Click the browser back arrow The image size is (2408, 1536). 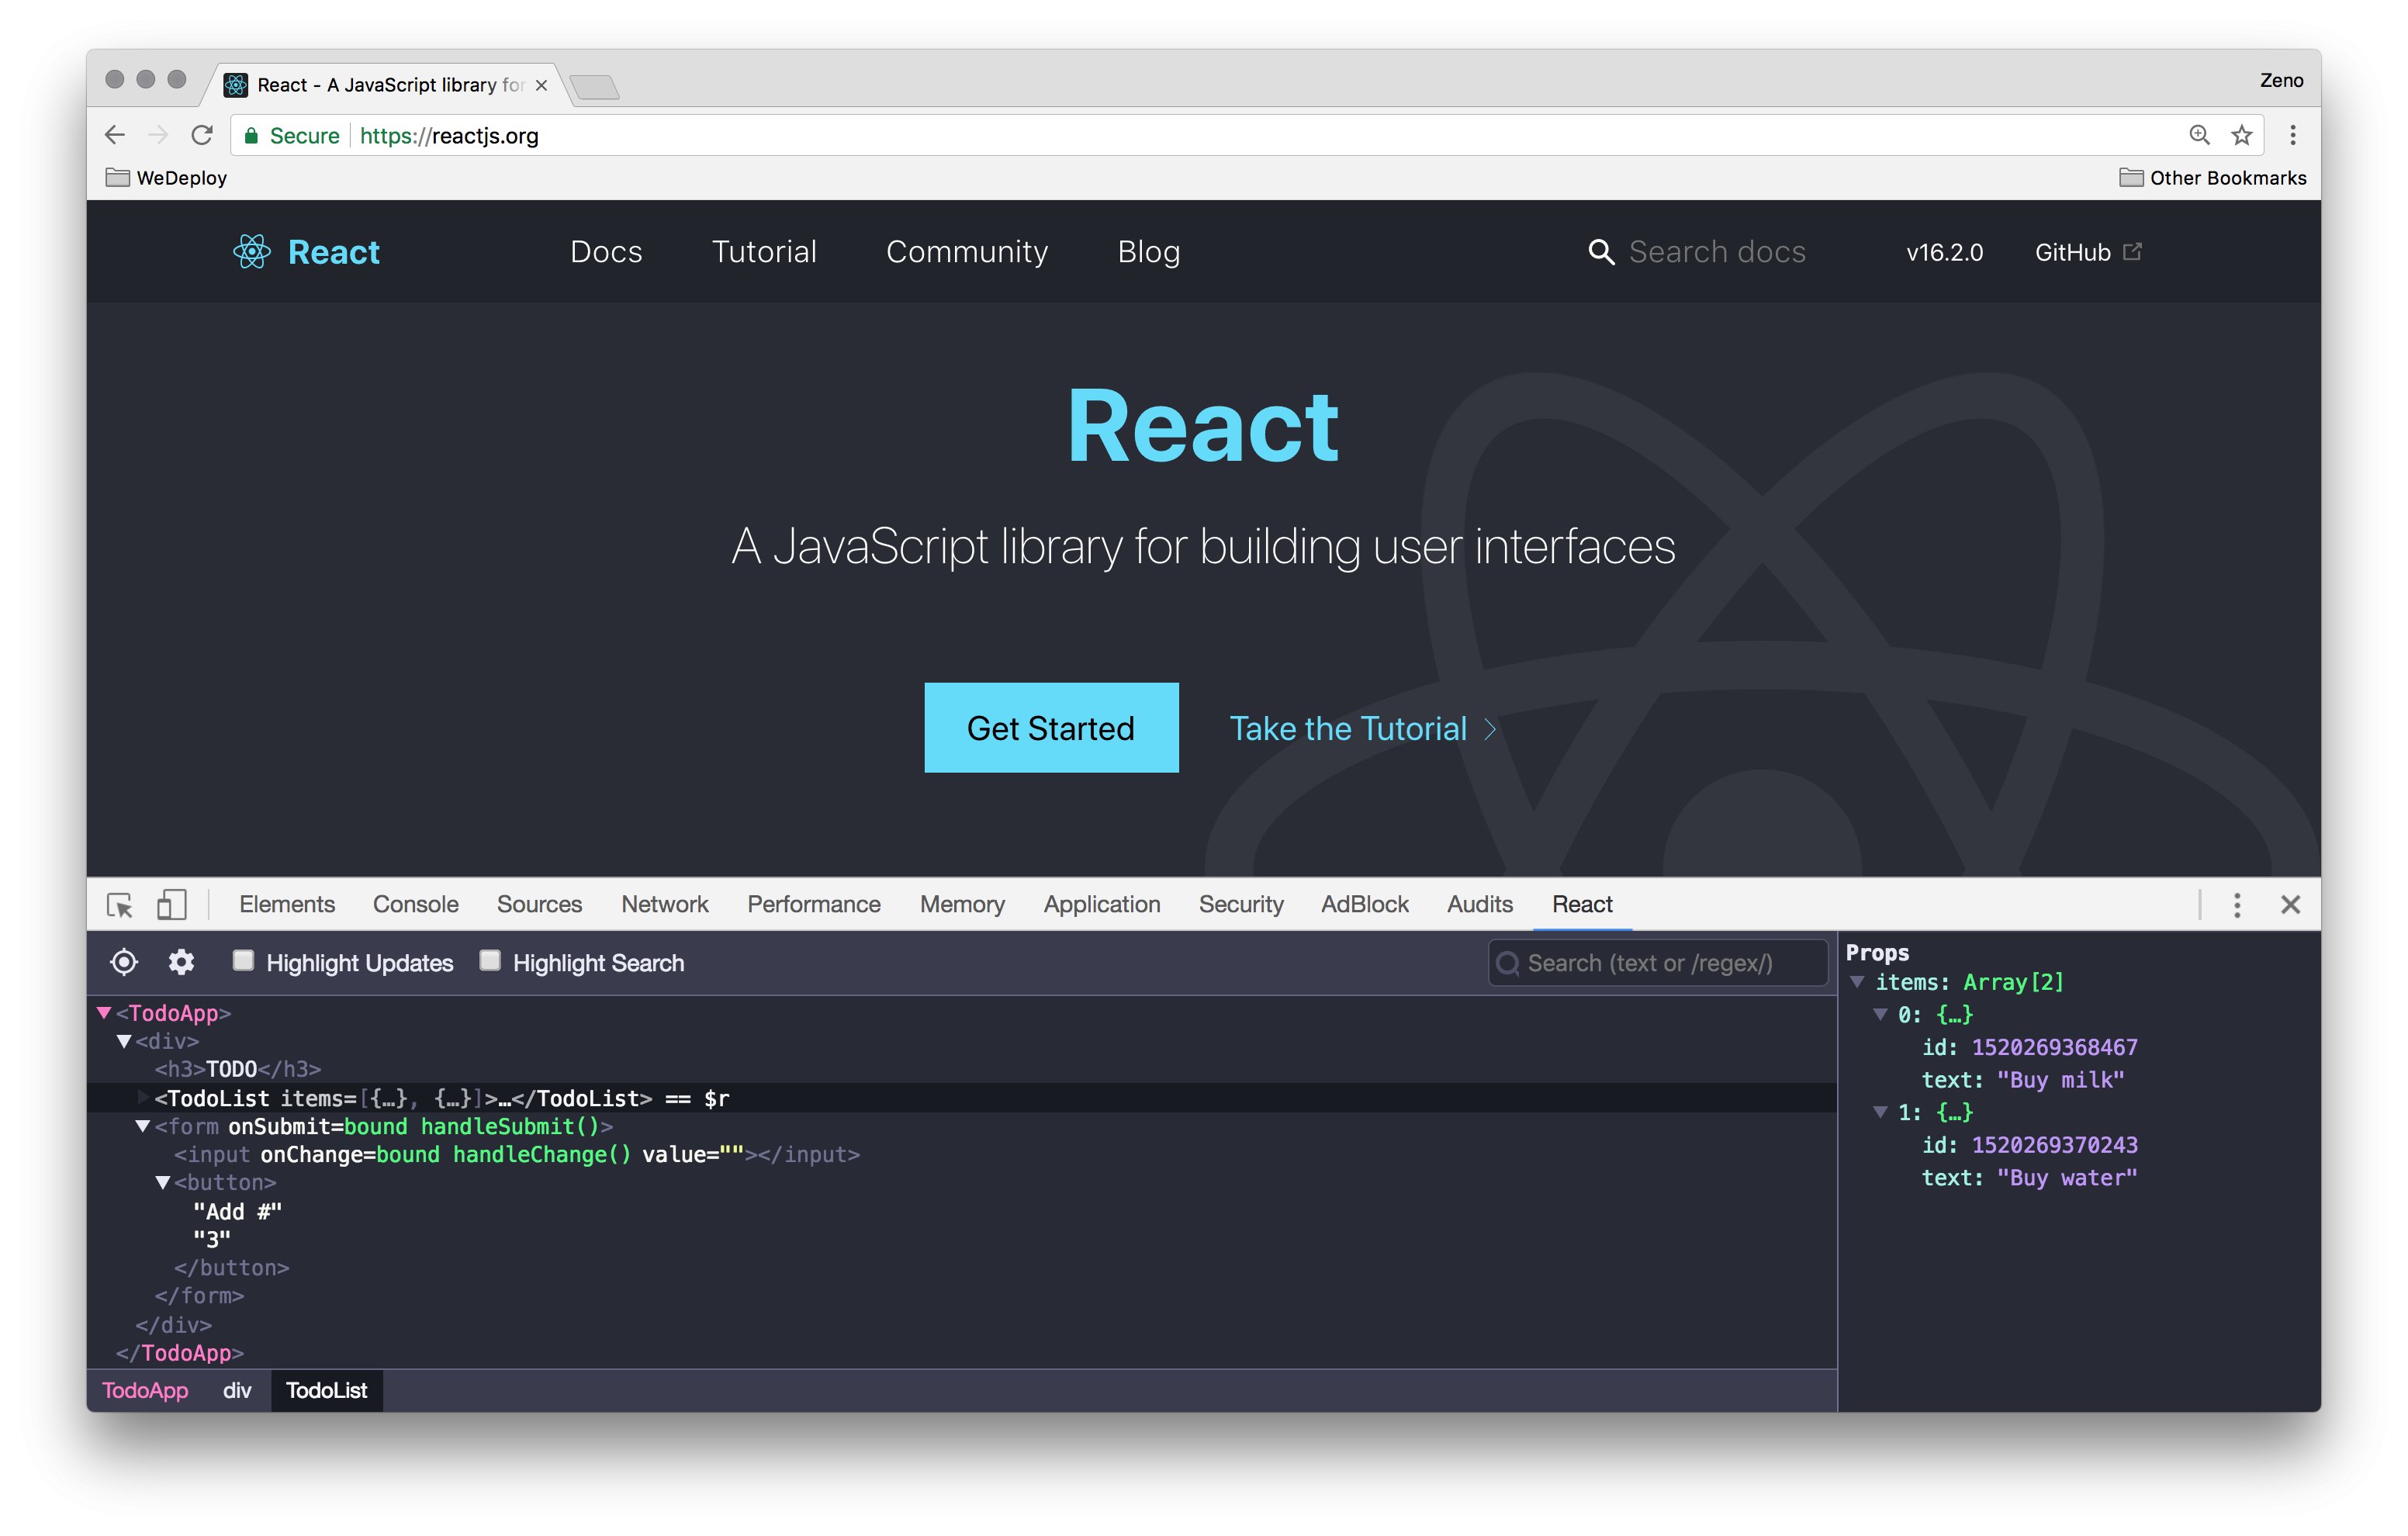(115, 135)
